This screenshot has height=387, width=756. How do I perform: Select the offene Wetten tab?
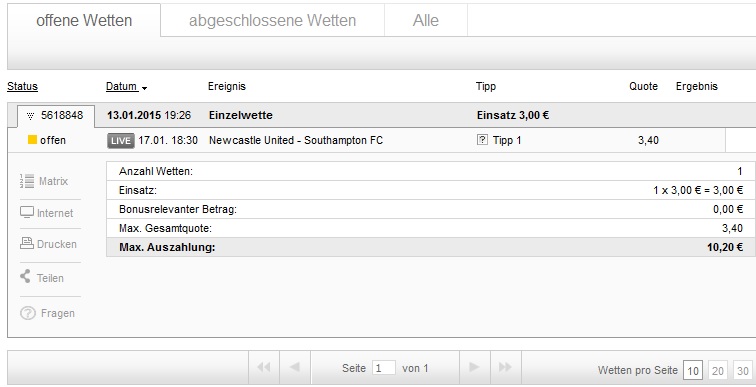[x=84, y=20]
